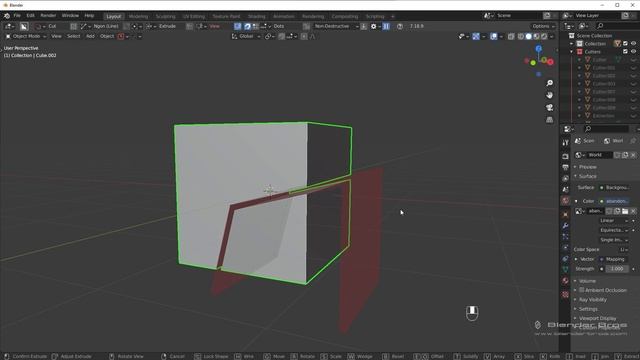
Task: Open the Output properties tab
Action: pyautogui.click(x=565, y=167)
